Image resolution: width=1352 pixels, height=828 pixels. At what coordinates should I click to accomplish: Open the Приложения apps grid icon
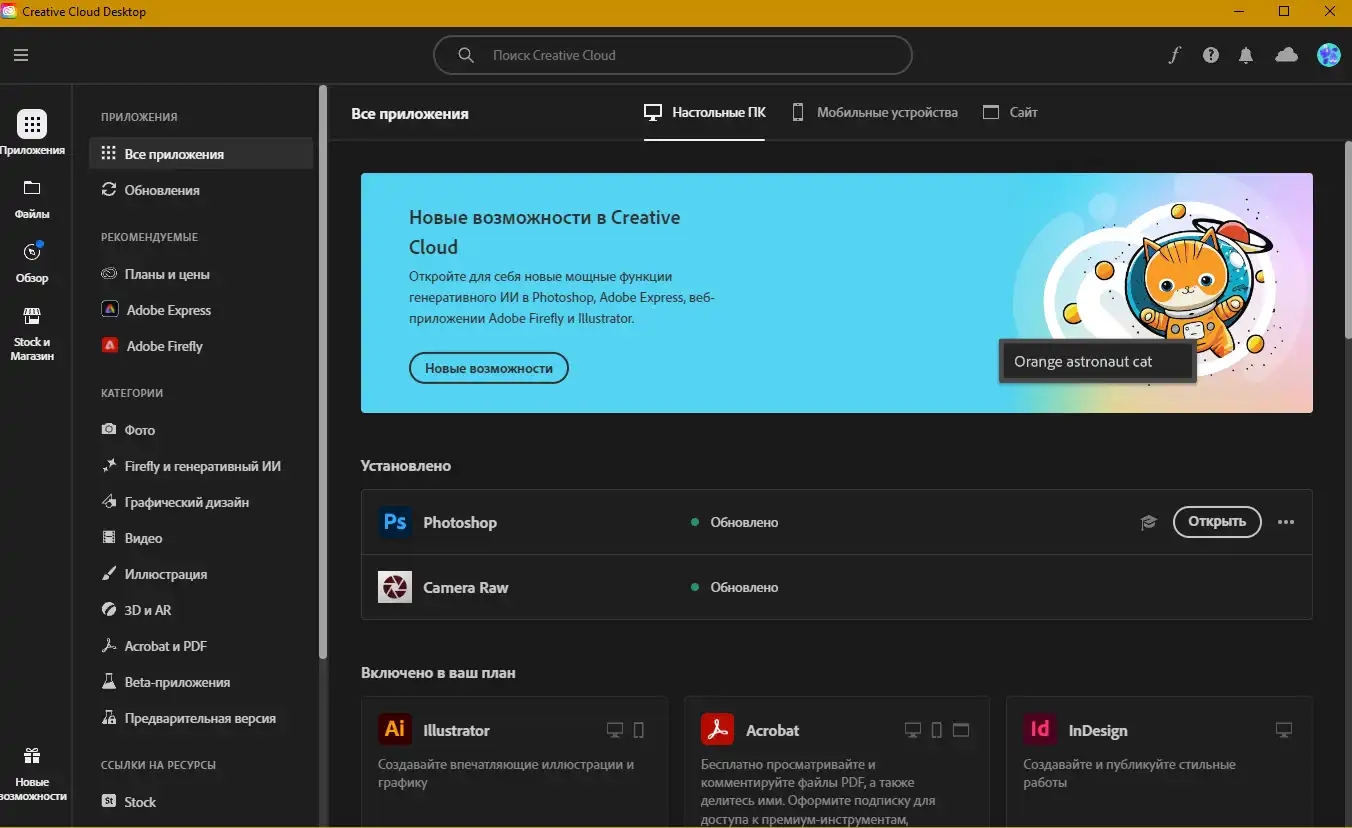click(32, 124)
